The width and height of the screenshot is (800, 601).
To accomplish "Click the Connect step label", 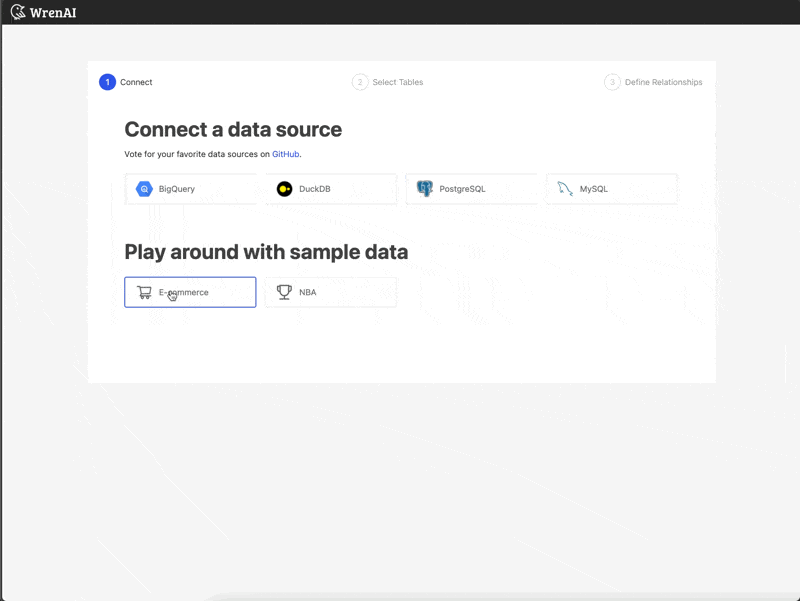I will pyautogui.click(x=135, y=82).
